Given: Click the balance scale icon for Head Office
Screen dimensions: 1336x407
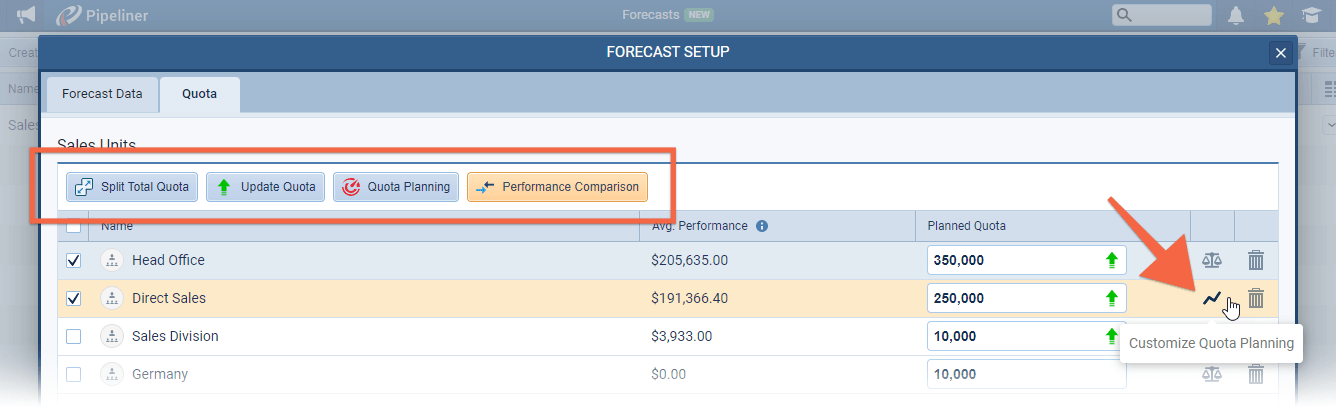Looking at the screenshot, I should [1211, 260].
